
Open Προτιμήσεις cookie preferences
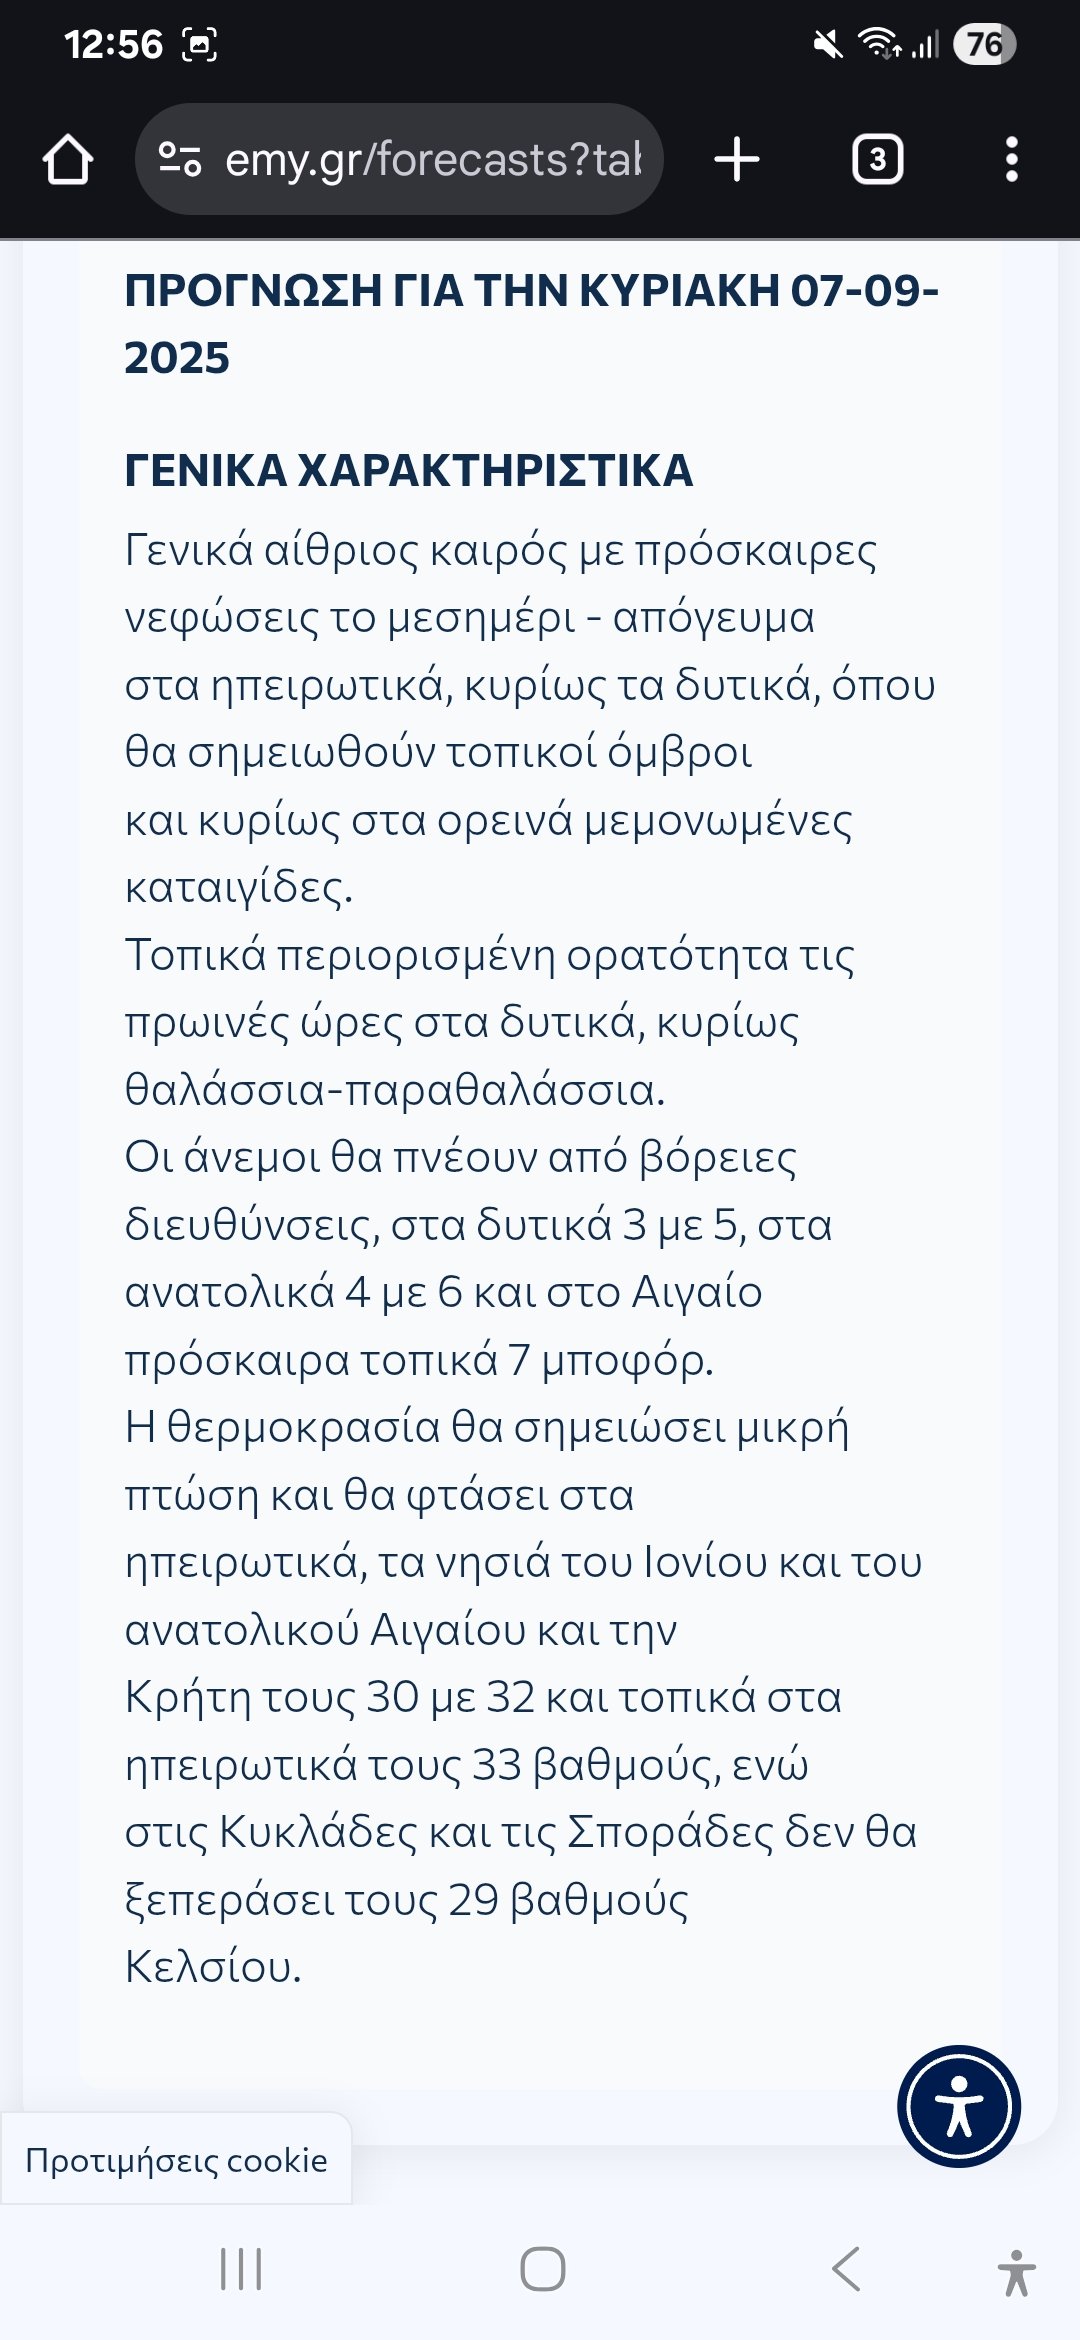176,2160
